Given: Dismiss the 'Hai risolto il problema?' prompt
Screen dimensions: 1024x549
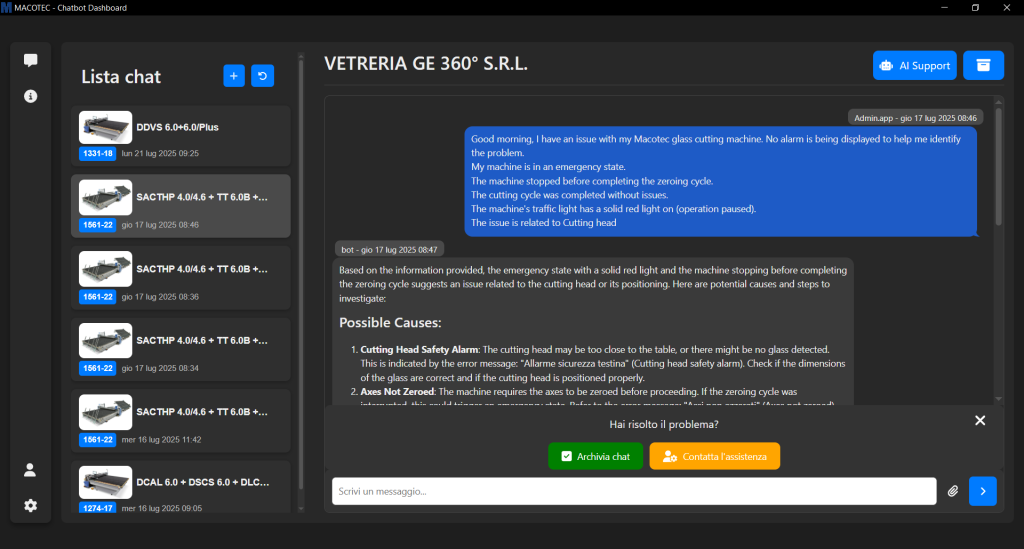Looking at the screenshot, I should point(980,420).
